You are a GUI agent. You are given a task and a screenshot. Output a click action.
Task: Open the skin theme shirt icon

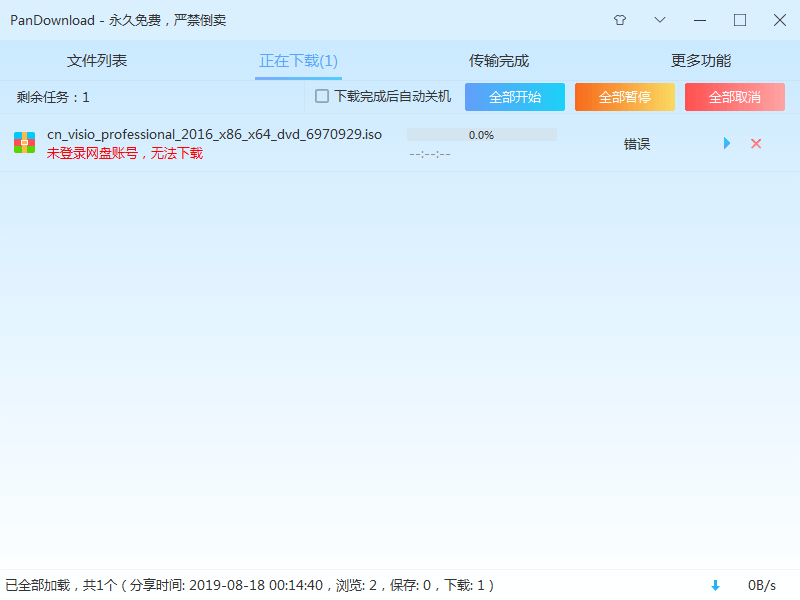pos(620,20)
